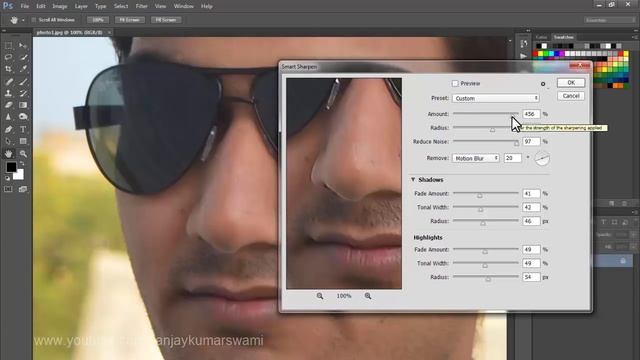Viewport: 640px width, 360px height.
Task: Zoom out the Smart Sharpen preview
Action: point(320,296)
